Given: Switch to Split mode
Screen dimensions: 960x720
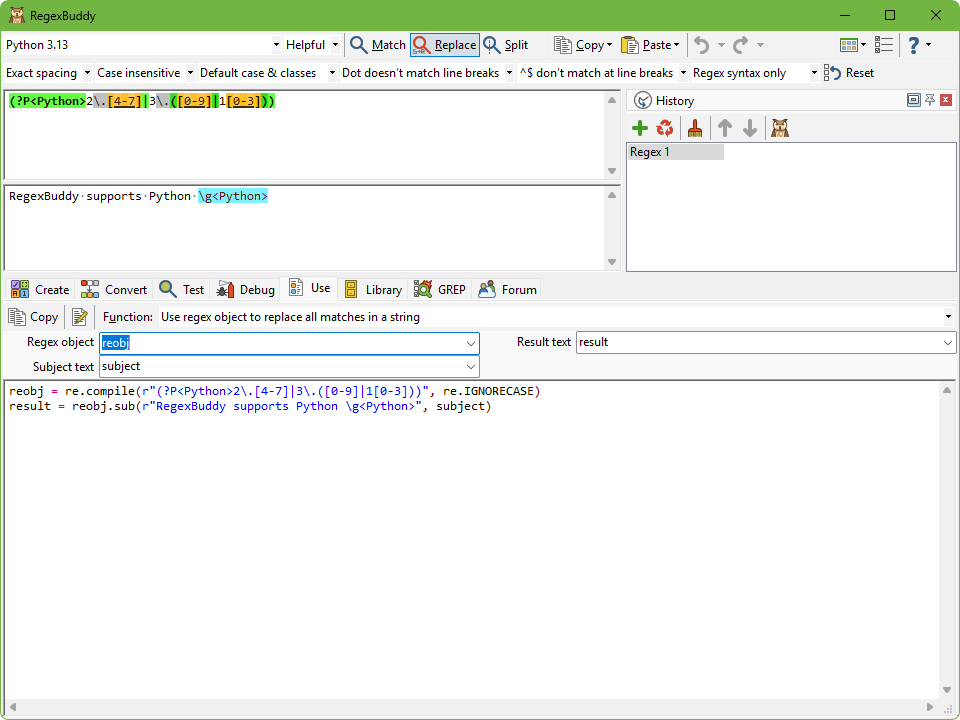Looking at the screenshot, I should coord(506,45).
